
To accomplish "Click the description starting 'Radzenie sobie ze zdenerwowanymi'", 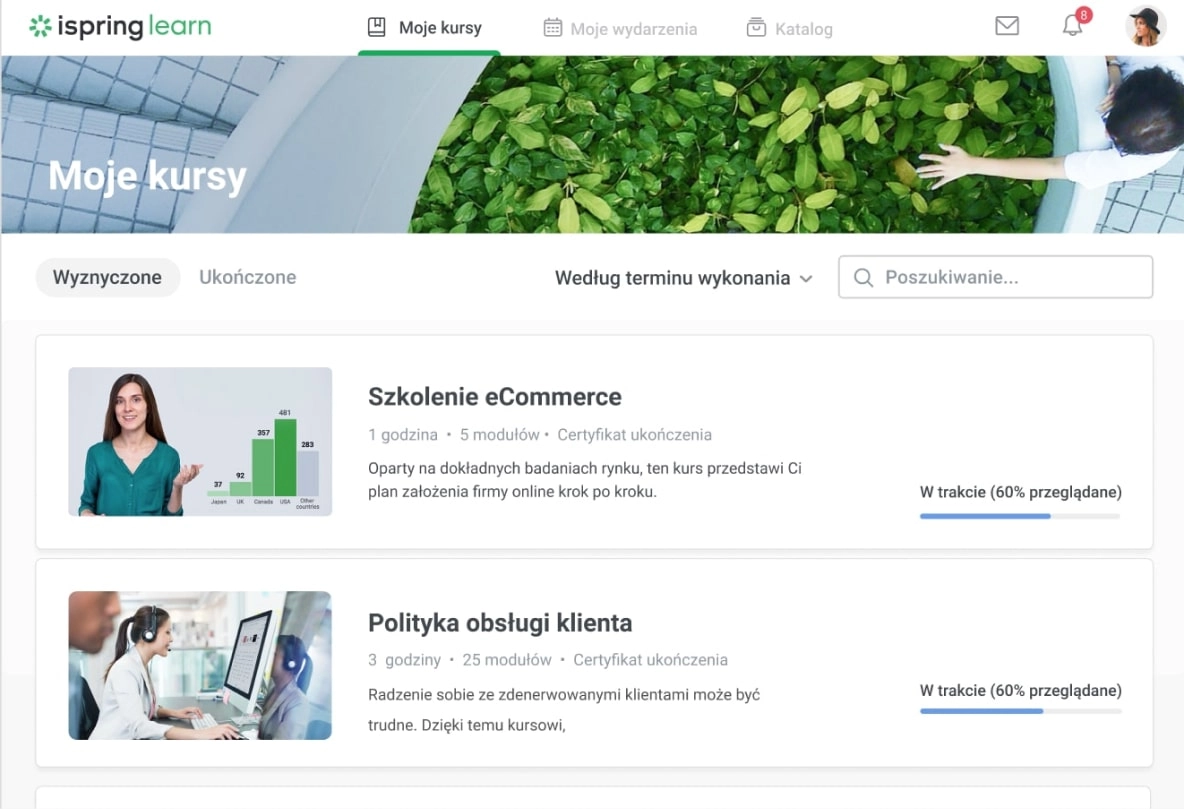I will 564,709.
